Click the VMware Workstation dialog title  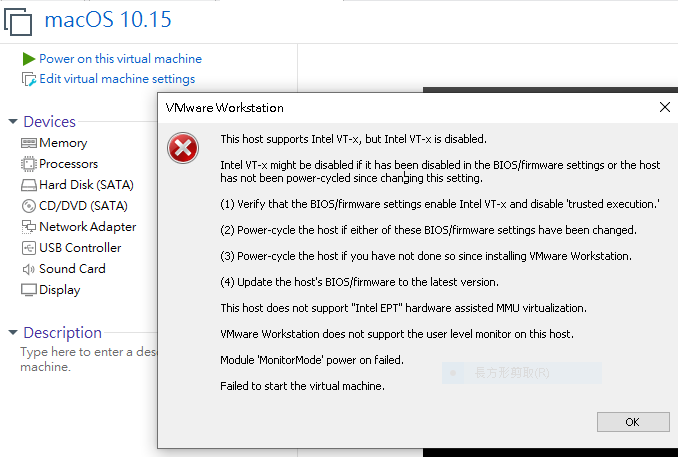[x=224, y=108]
